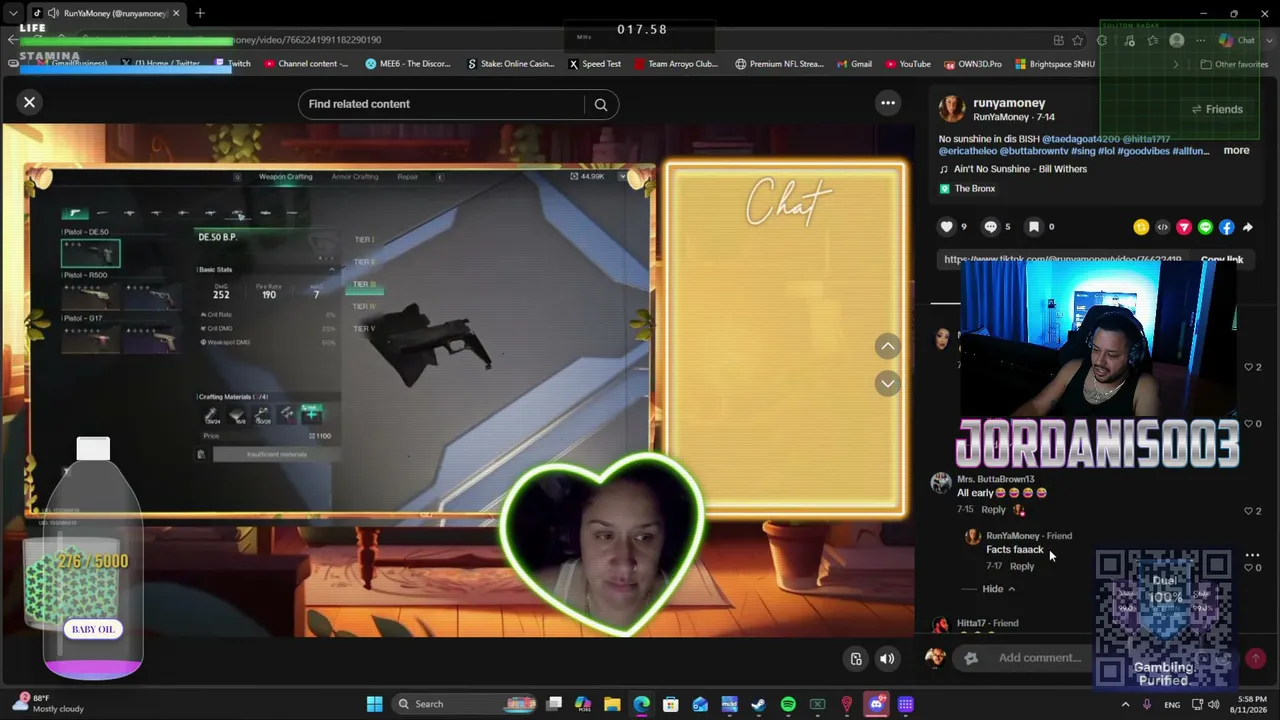Open Microsoft Edge from the taskbar
Image resolution: width=1280 pixels, height=720 pixels.
coord(641,704)
